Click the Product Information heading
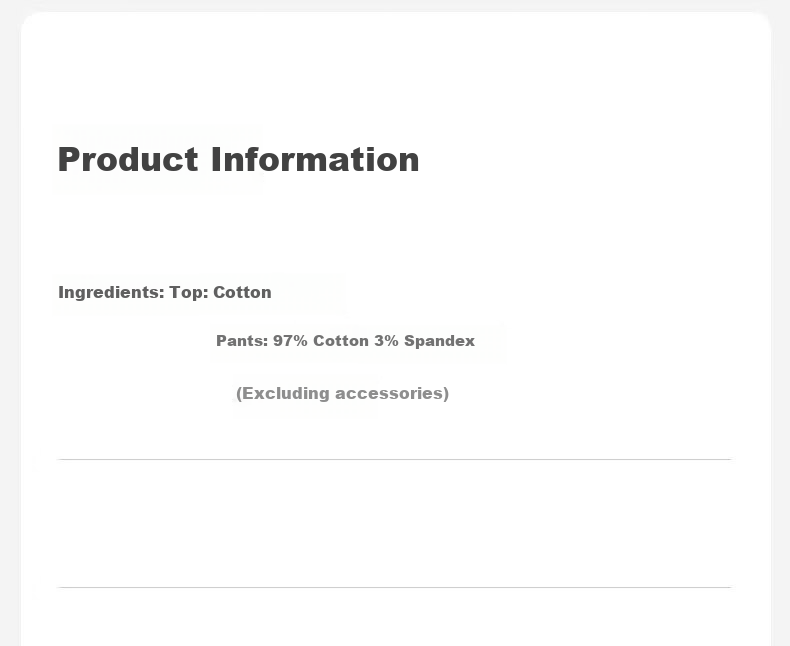This screenshot has height=646, width=790. [x=238, y=160]
